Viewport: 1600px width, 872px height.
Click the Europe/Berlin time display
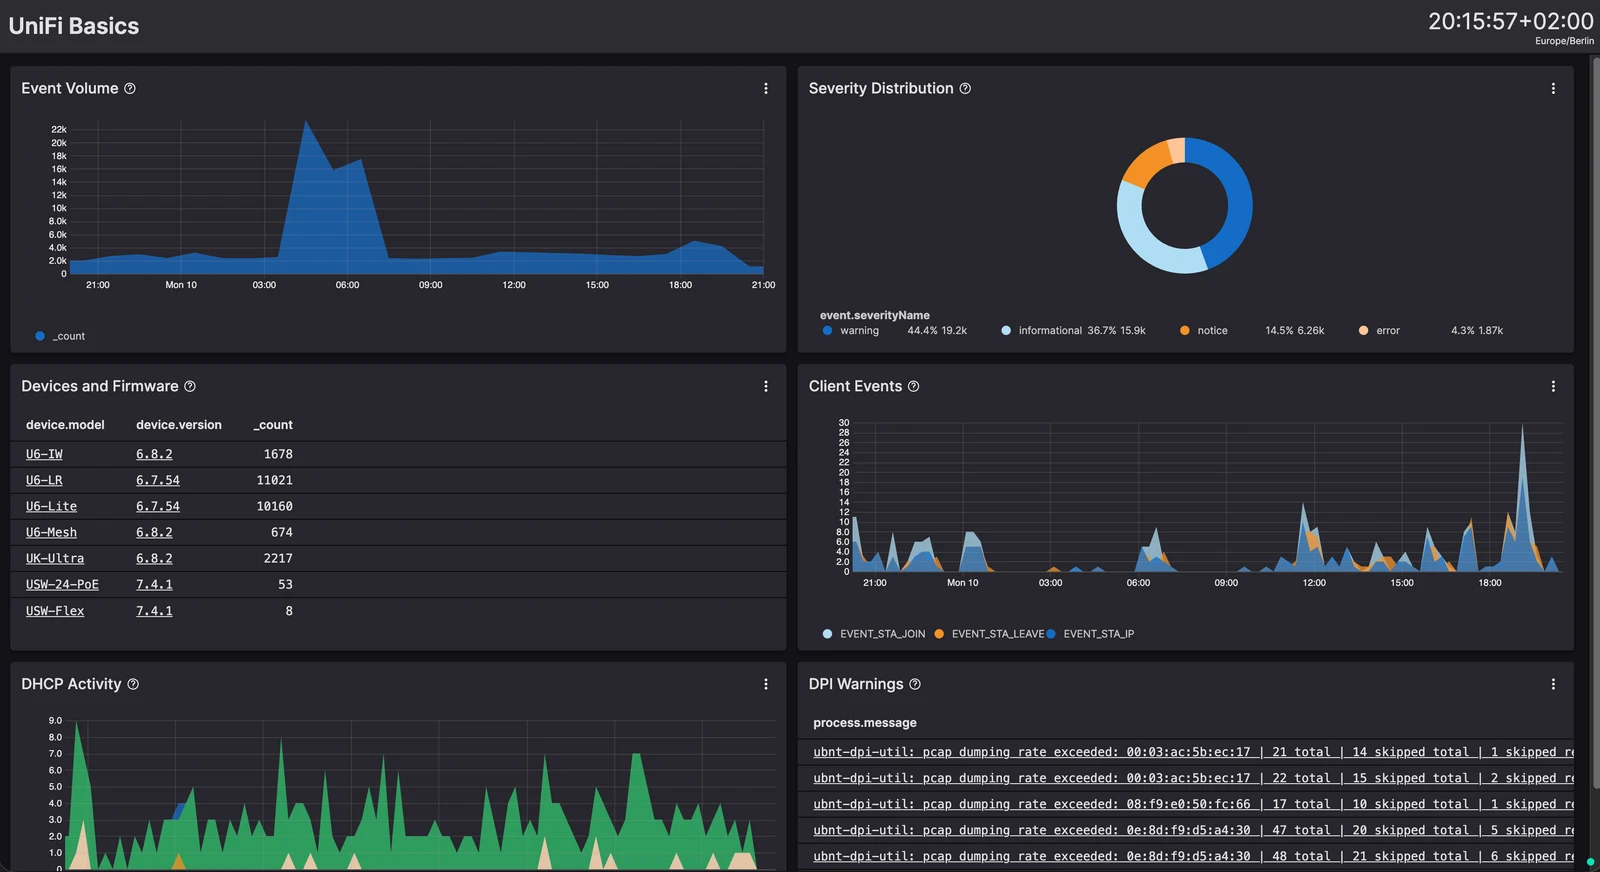[x=1564, y=41]
